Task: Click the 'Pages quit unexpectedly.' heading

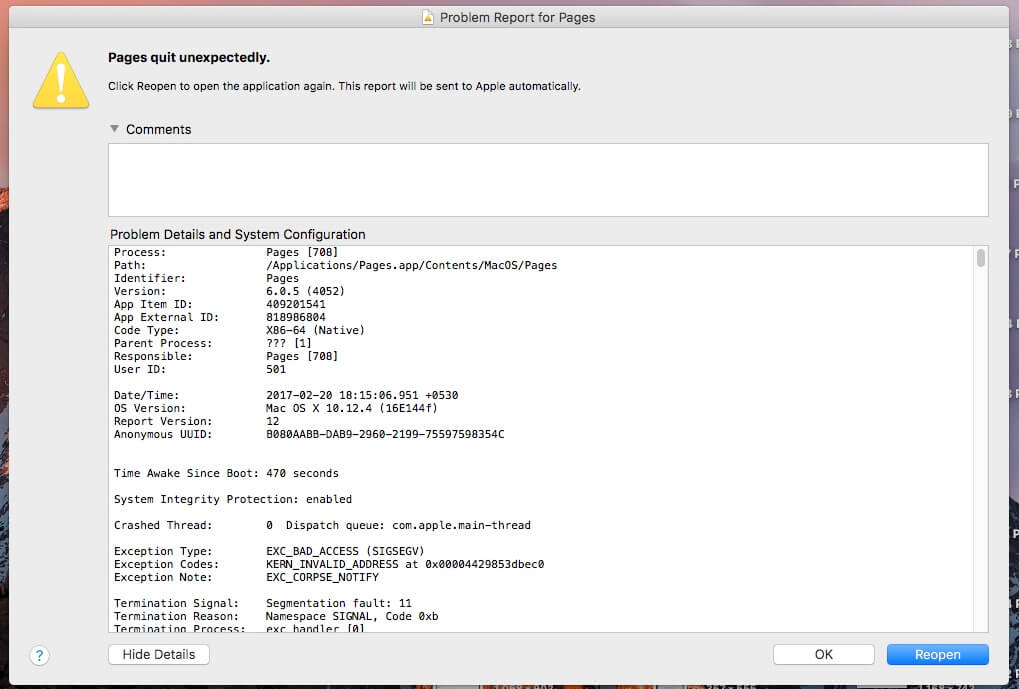Action: pyautogui.click(x=188, y=58)
